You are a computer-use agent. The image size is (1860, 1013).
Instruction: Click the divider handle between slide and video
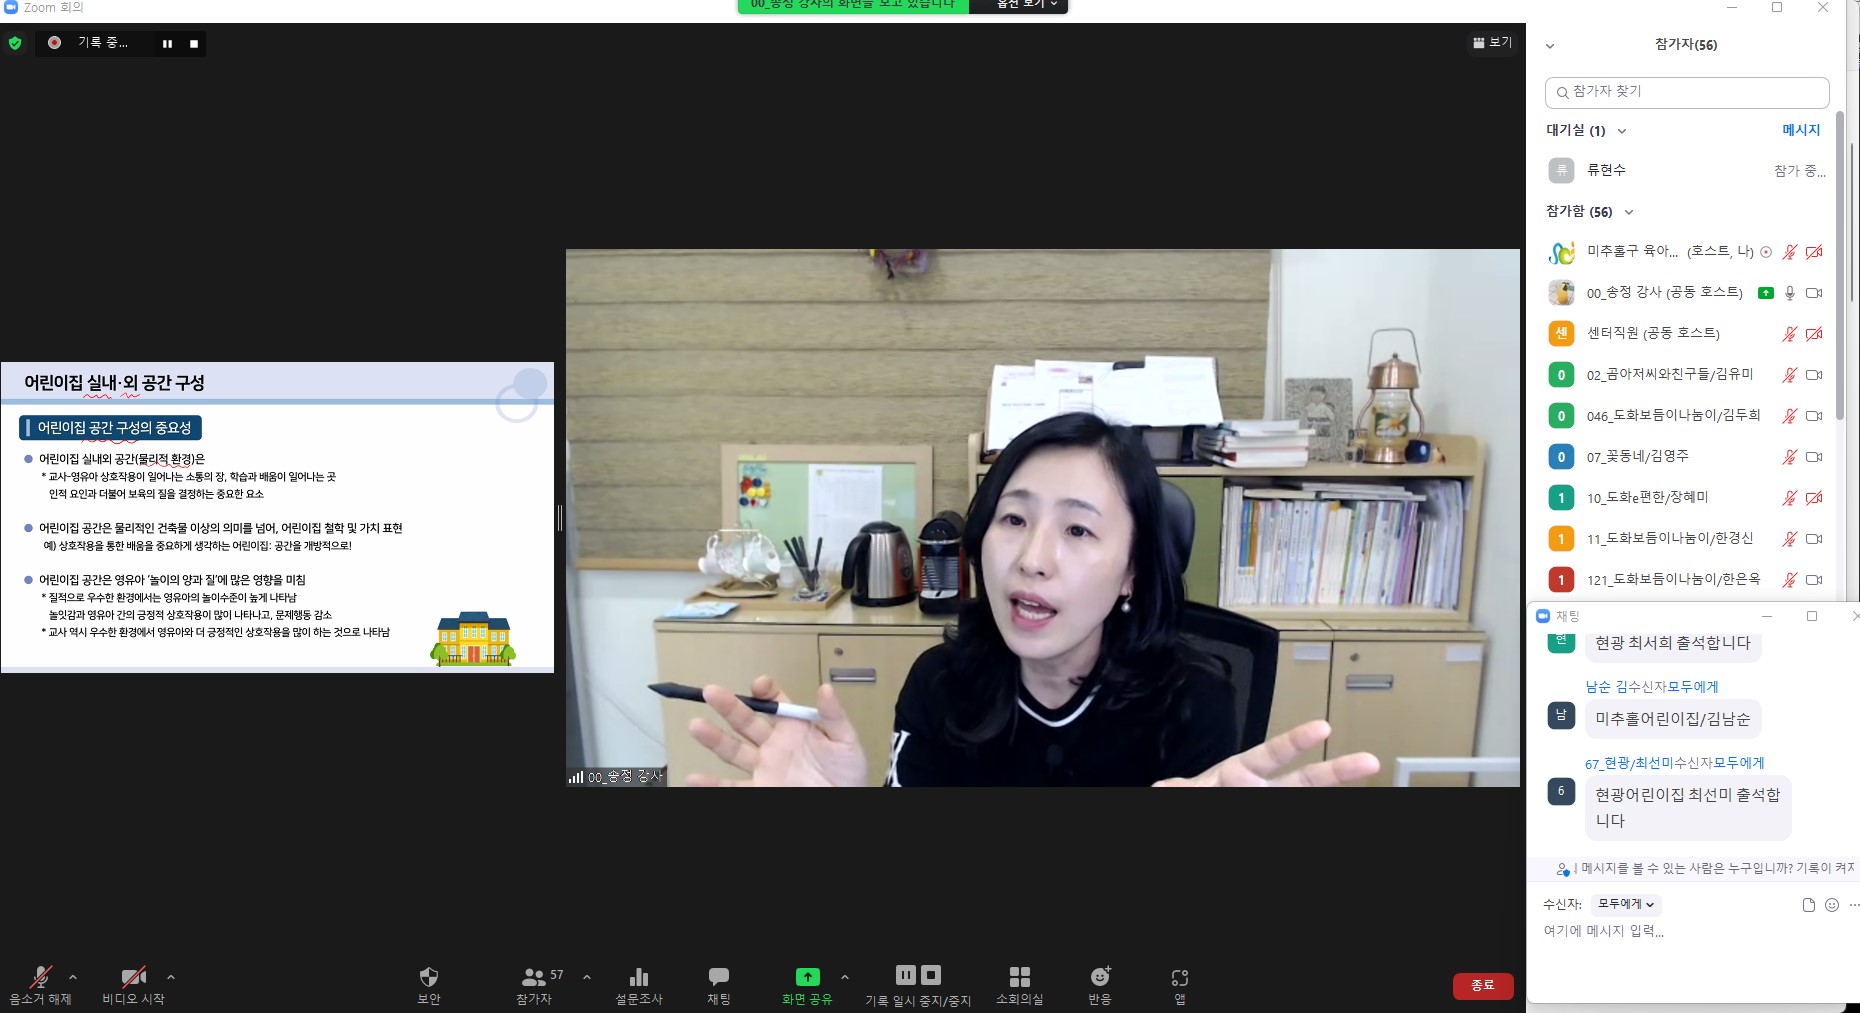click(560, 517)
